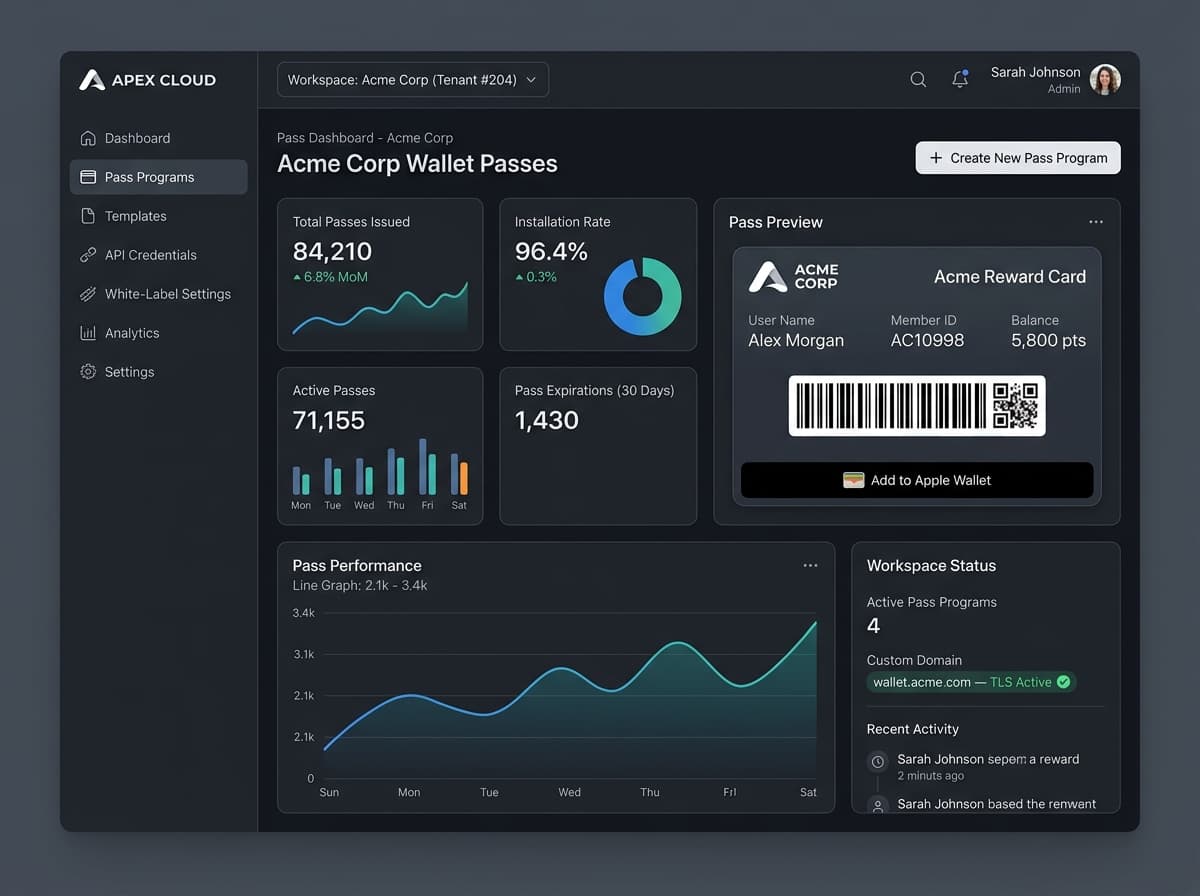Viewport: 1200px width, 896px height.
Task: Open Pass Performance three-dot menu
Action: (810, 565)
